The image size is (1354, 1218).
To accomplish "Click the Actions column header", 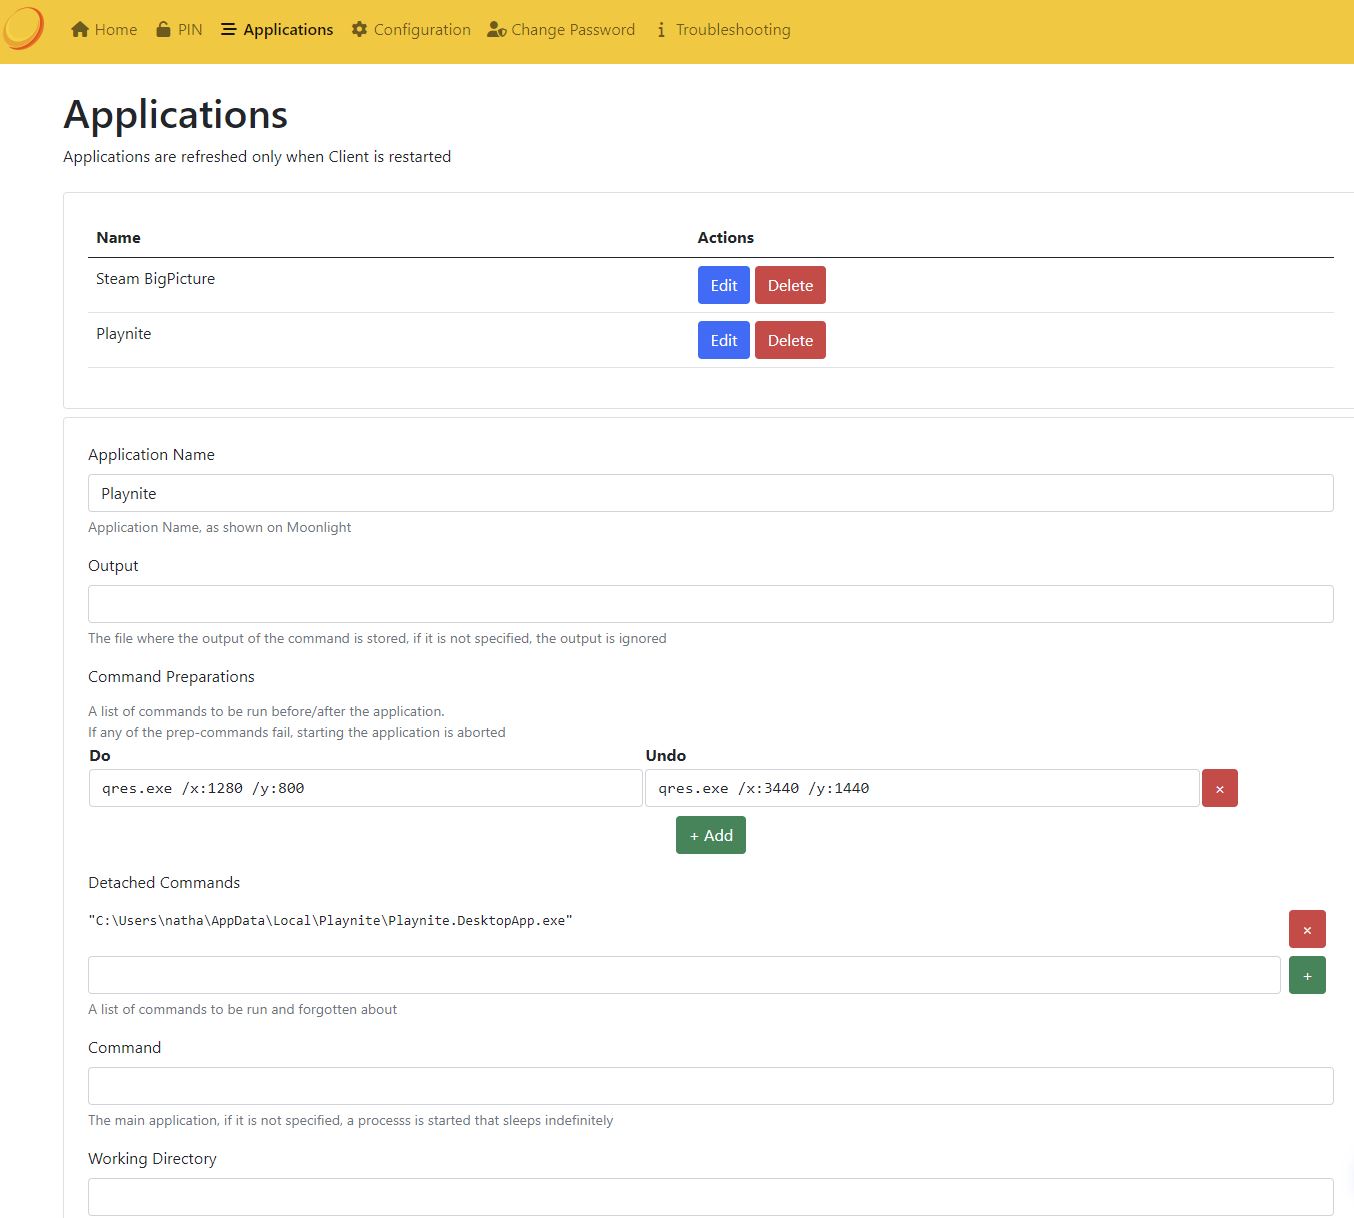I will 726,238.
